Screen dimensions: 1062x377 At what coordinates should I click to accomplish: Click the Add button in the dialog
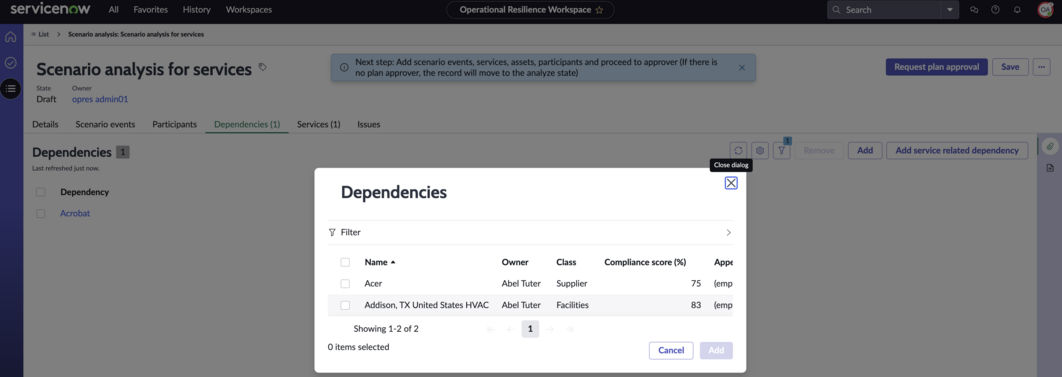(x=716, y=351)
